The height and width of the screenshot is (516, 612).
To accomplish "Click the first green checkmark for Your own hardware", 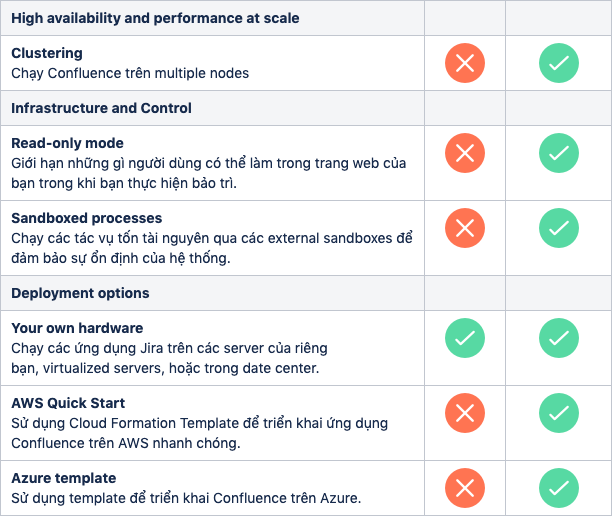I will click(x=465, y=338).
